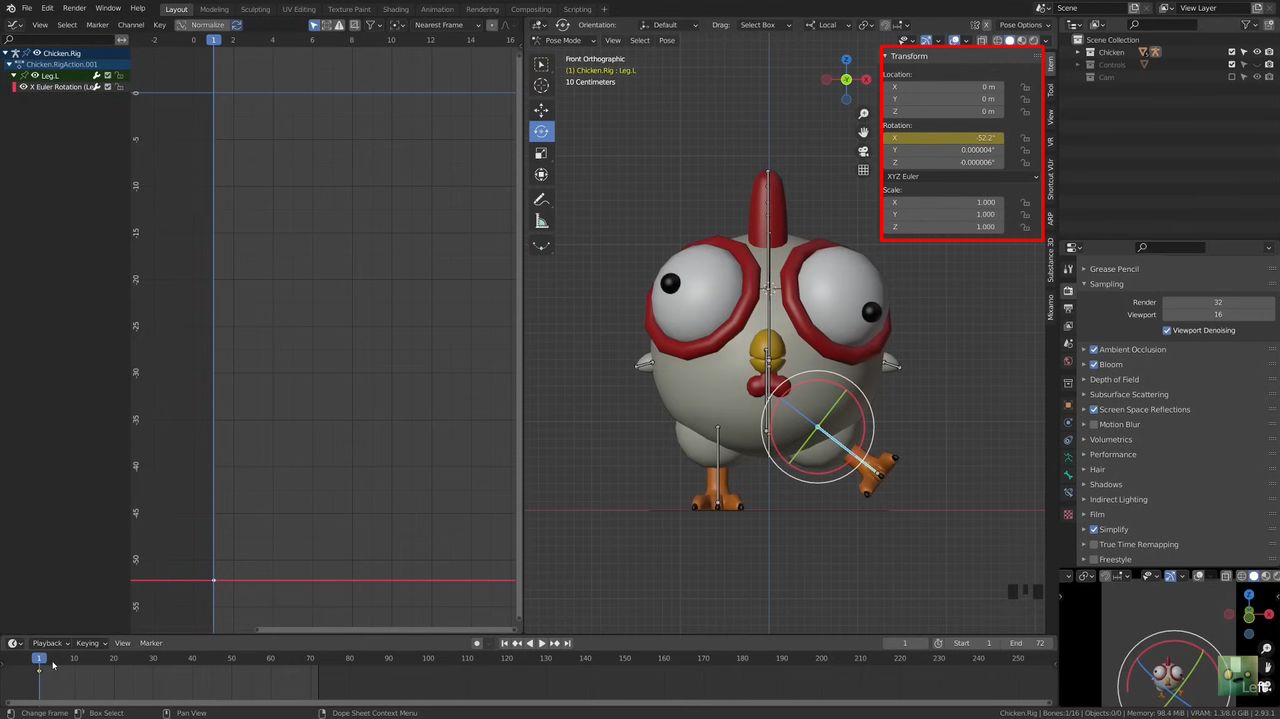Toggle X-Ray display in viewport header
The height and width of the screenshot is (719, 1280).
pos(983,40)
